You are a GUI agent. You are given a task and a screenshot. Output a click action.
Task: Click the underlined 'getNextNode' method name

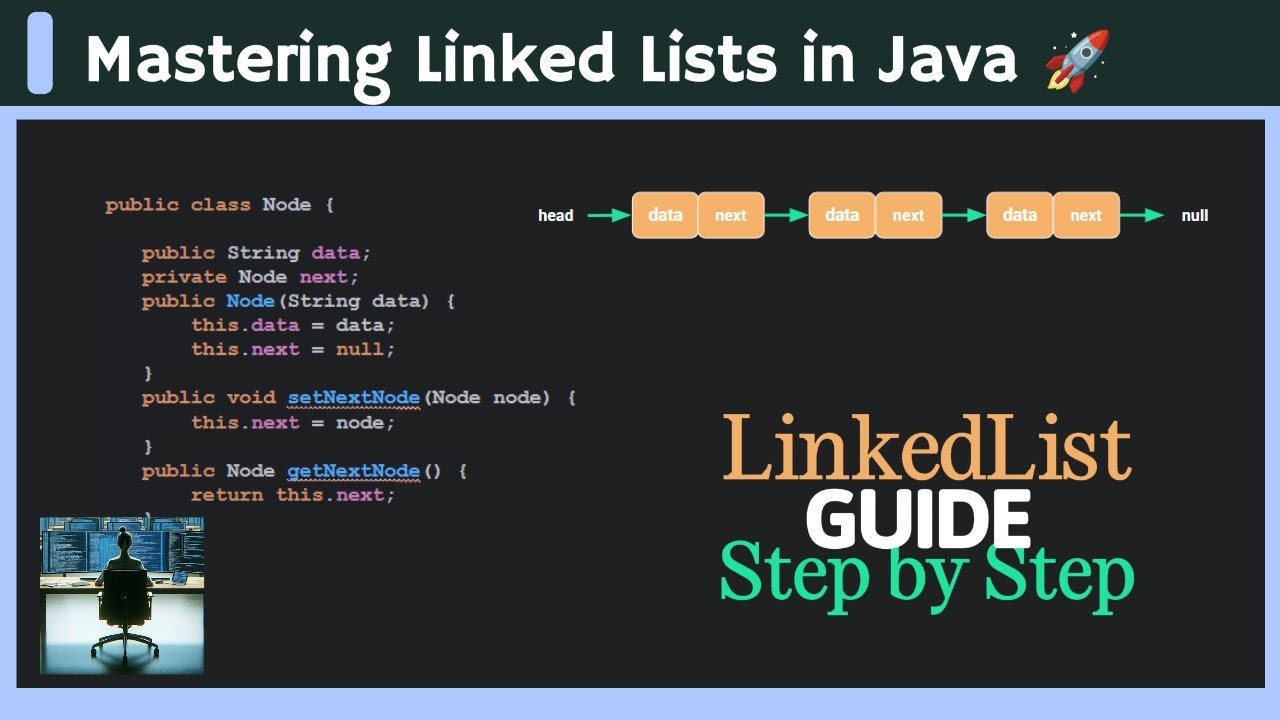[354, 471]
